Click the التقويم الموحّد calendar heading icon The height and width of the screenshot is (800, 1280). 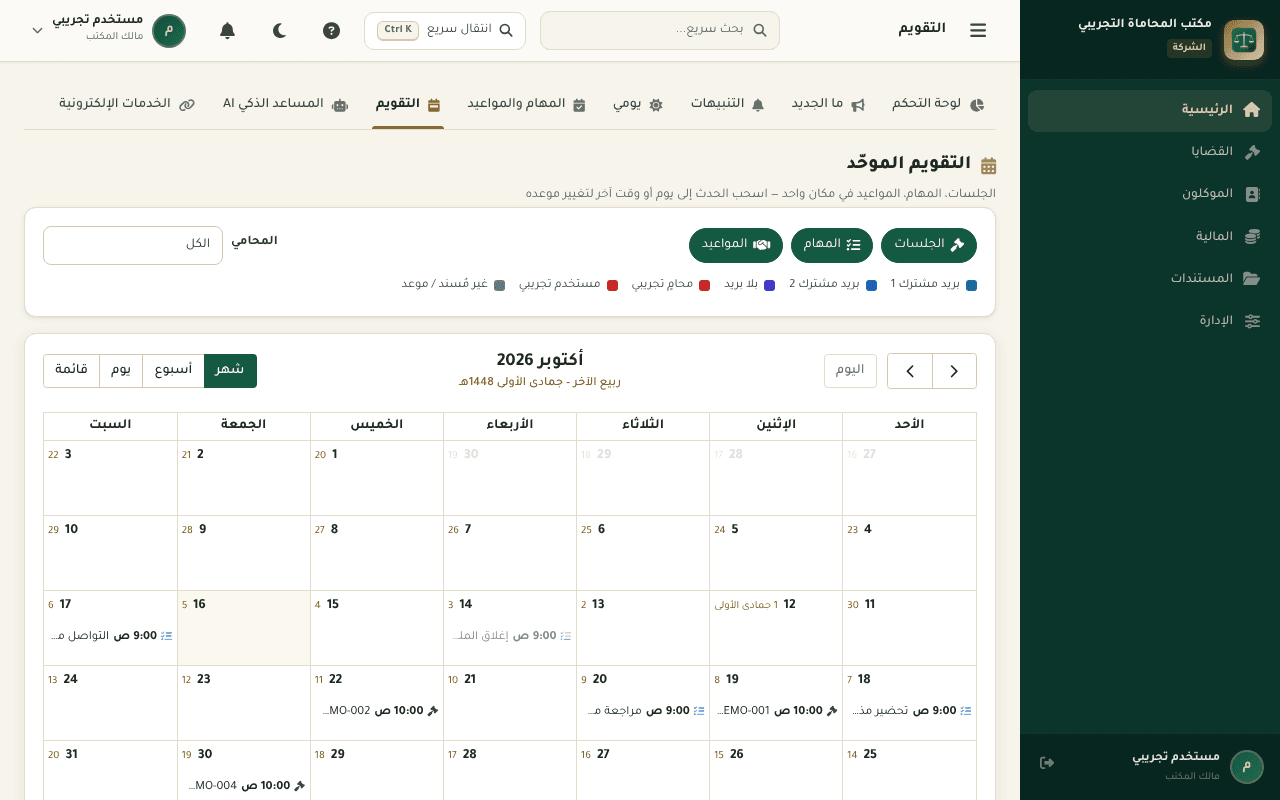(x=988, y=165)
